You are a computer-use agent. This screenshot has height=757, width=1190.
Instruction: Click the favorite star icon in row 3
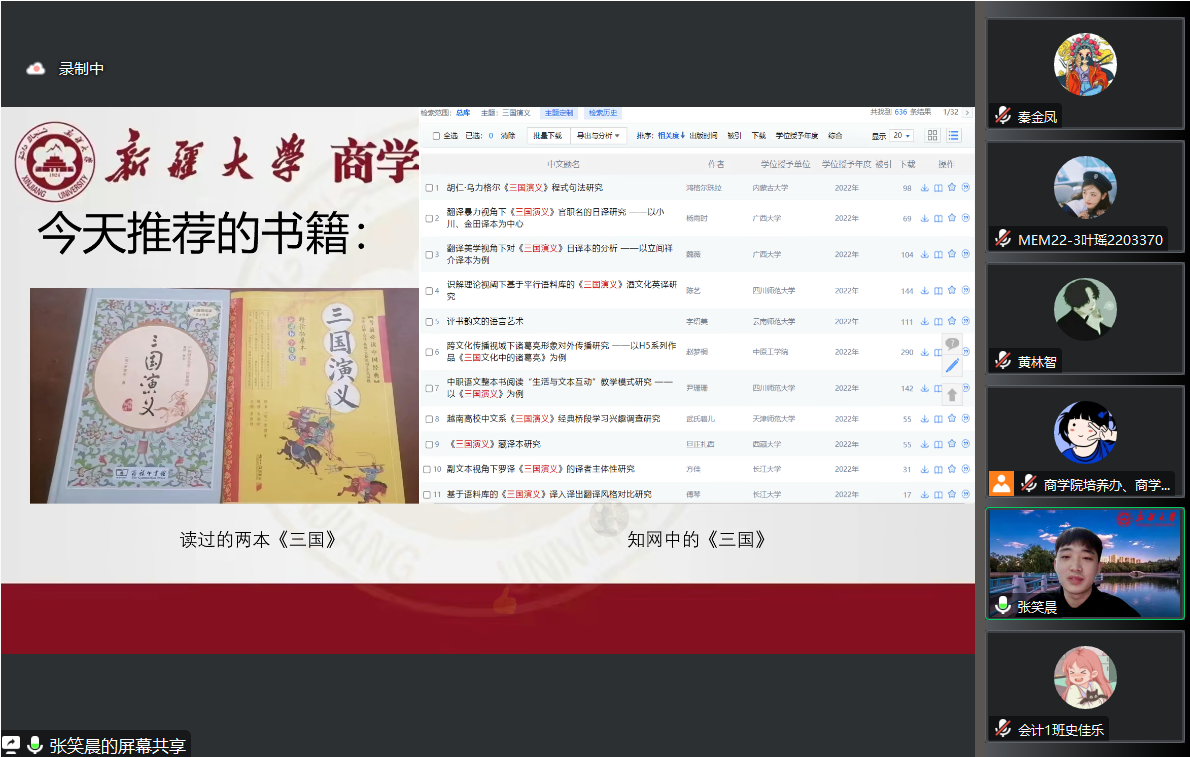point(952,255)
